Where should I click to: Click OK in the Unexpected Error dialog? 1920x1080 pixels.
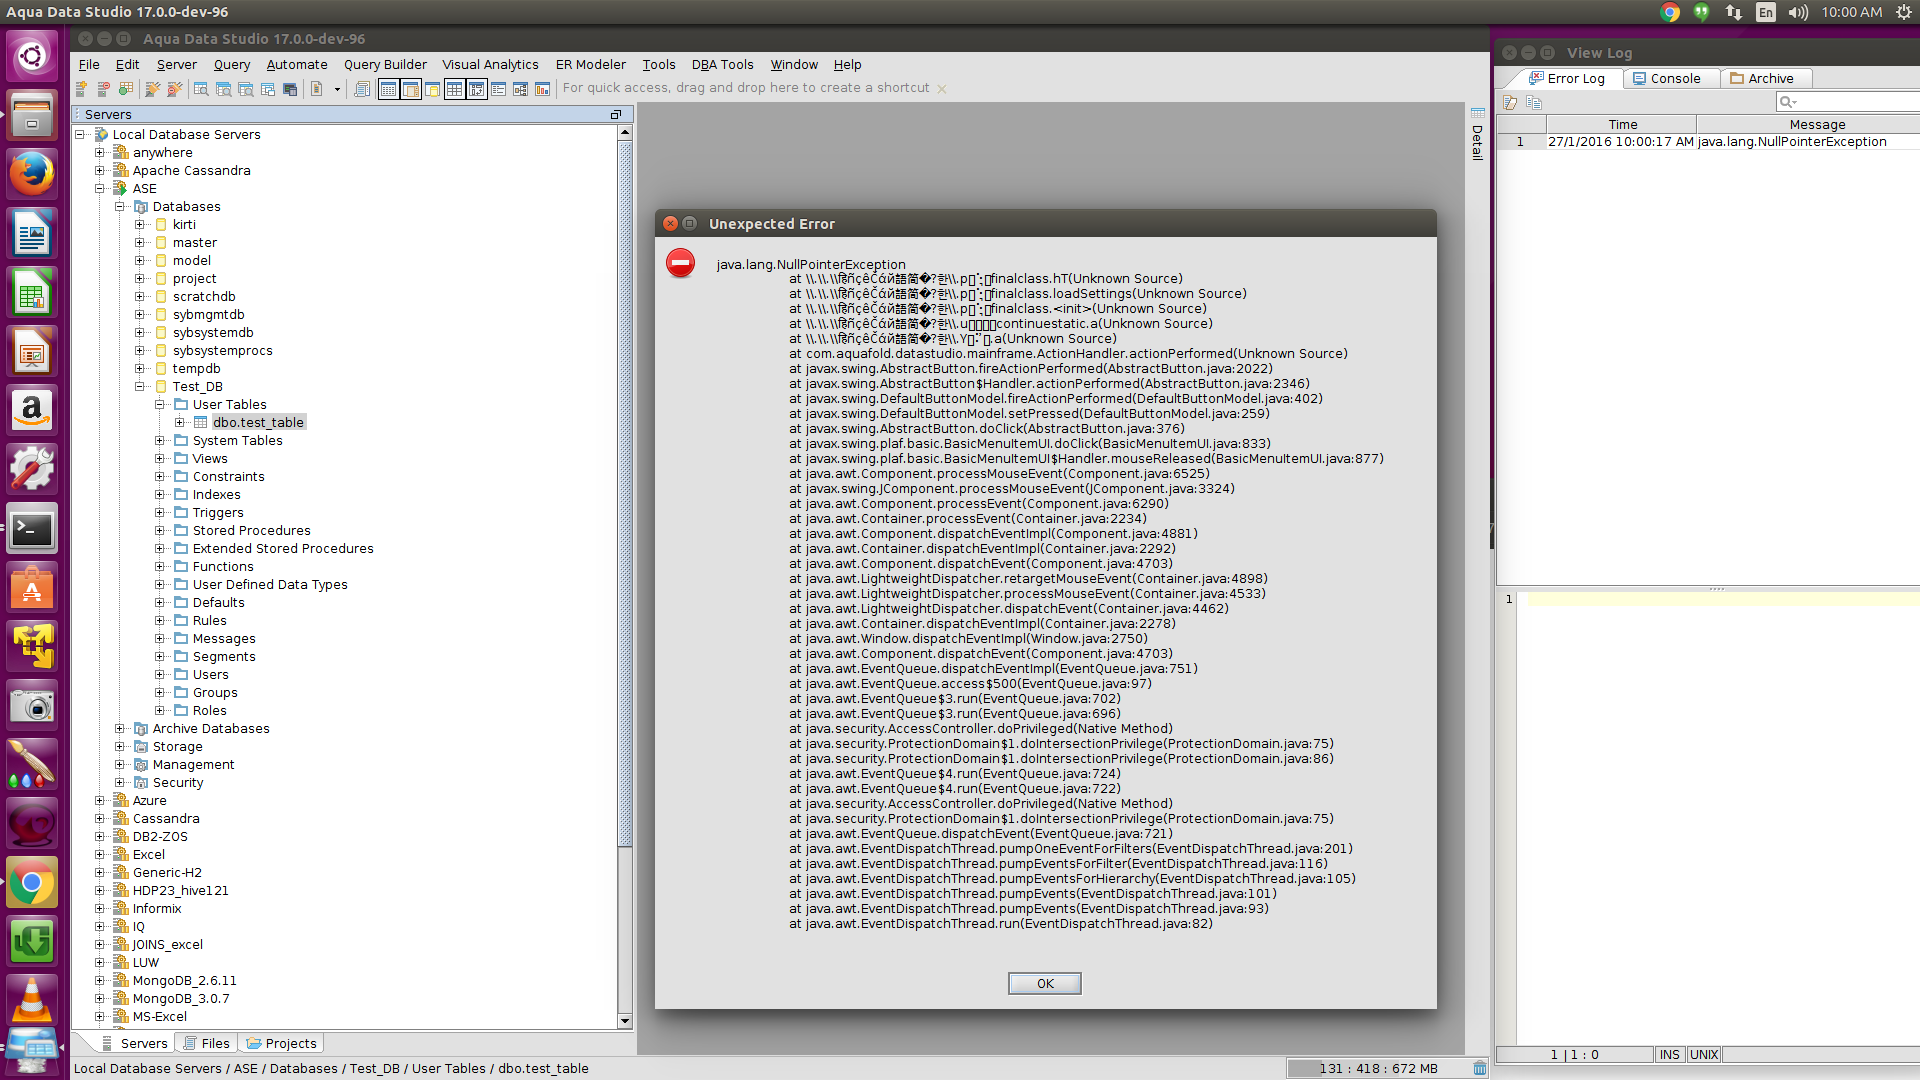point(1044,983)
